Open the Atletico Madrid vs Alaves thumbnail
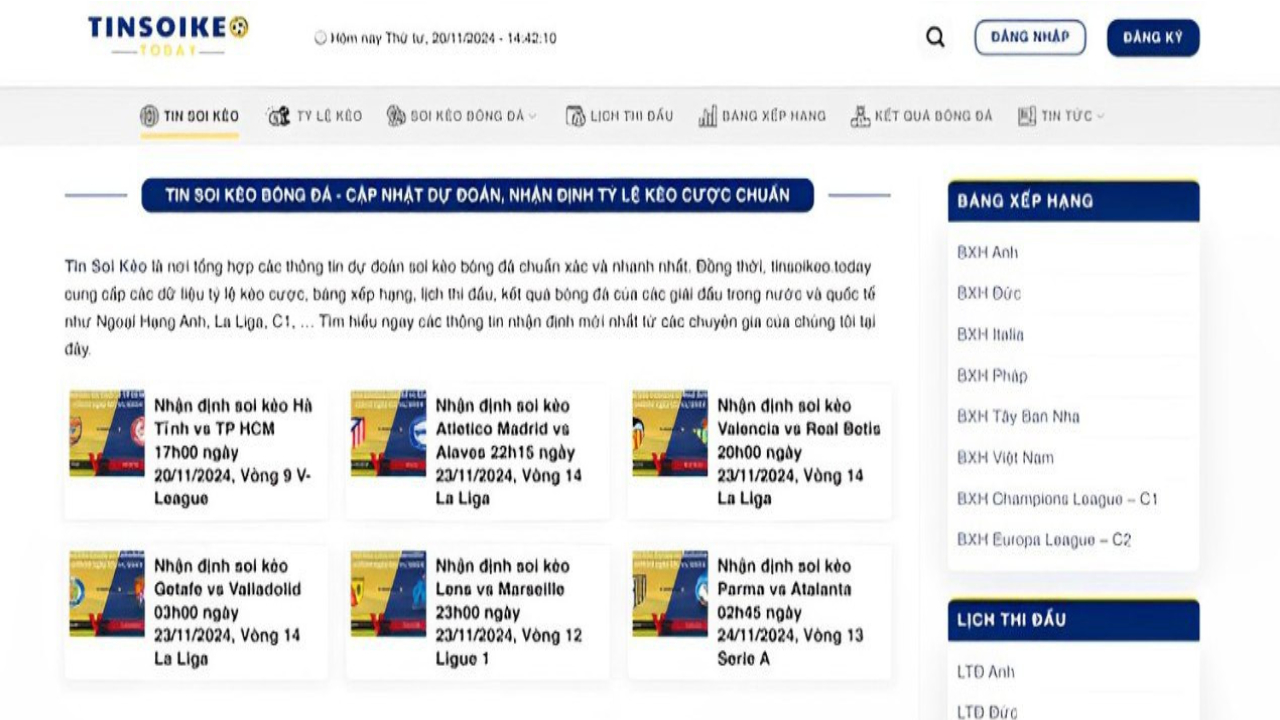The height and width of the screenshot is (720, 1280). pos(388,433)
